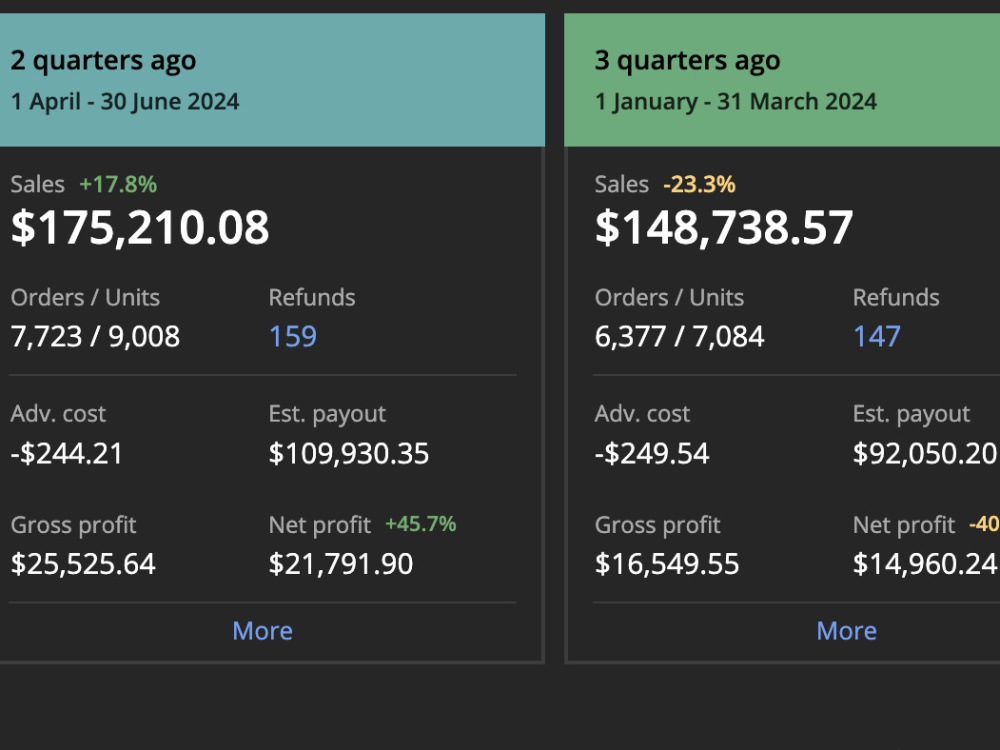Click orders / units value 6,377 / 7,084
The width and height of the screenshot is (1000, 750).
(679, 336)
